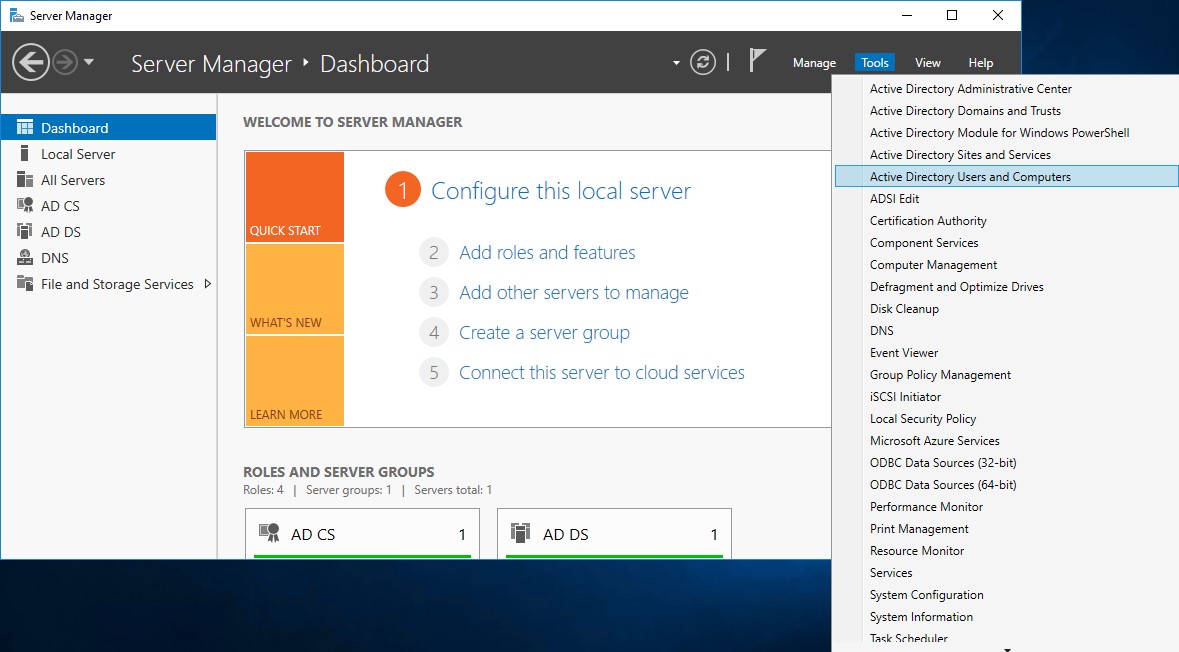Click File and Storage Services icon

point(25,284)
